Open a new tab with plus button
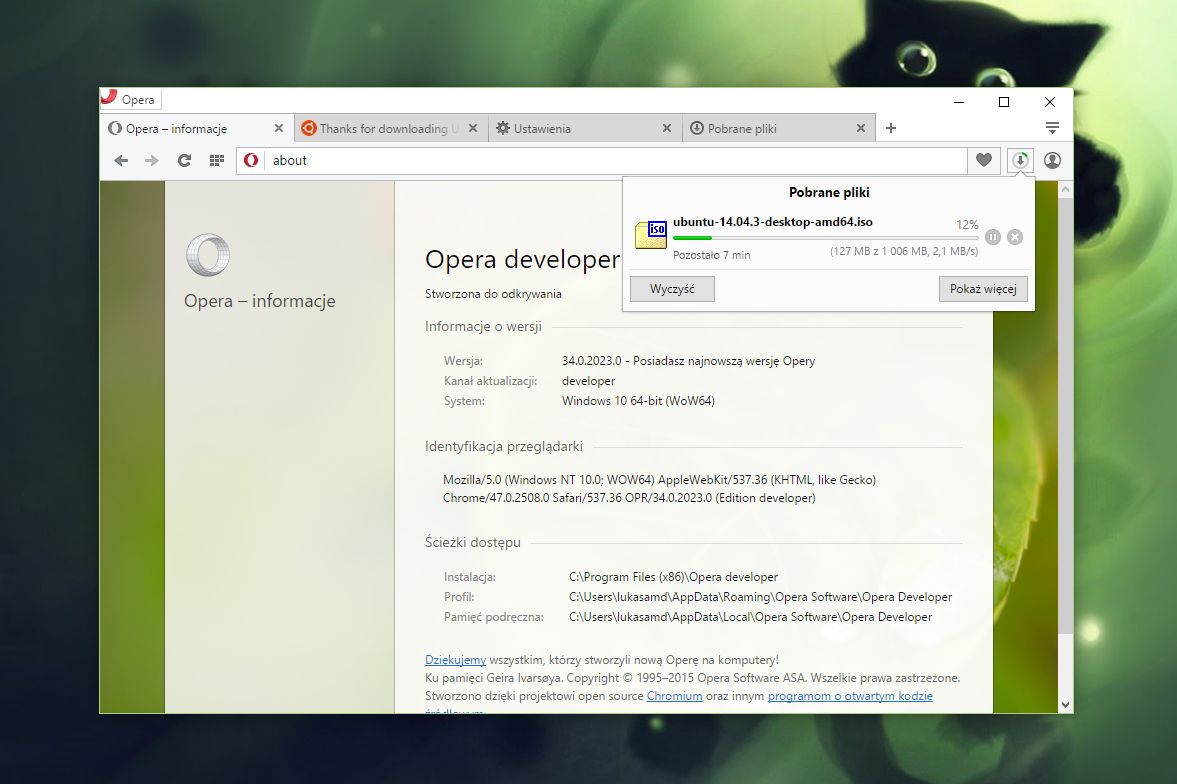This screenshot has width=1177, height=784. pyautogui.click(x=891, y=128)
